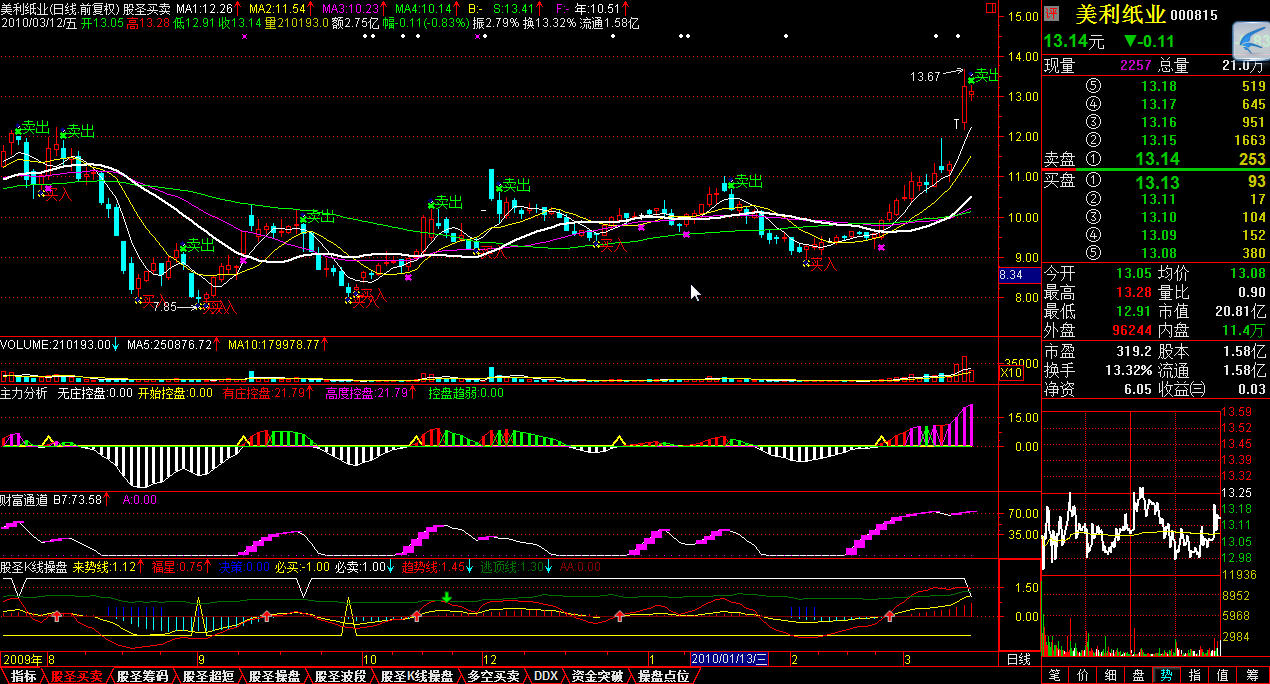Click the 市值 value 20.81亿

click(1241, 310)
